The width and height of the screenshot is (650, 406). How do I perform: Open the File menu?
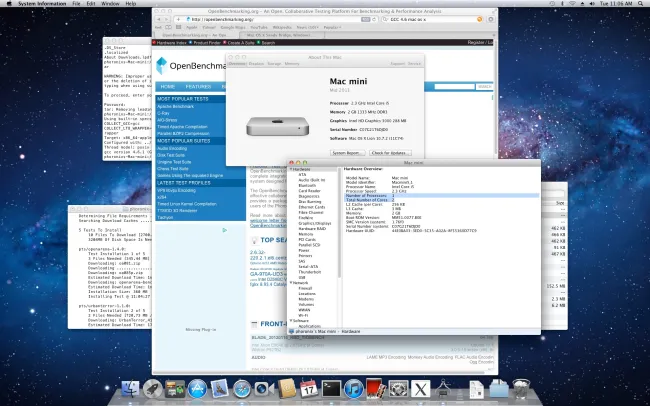pyautogui.click(x=76, y=3)
